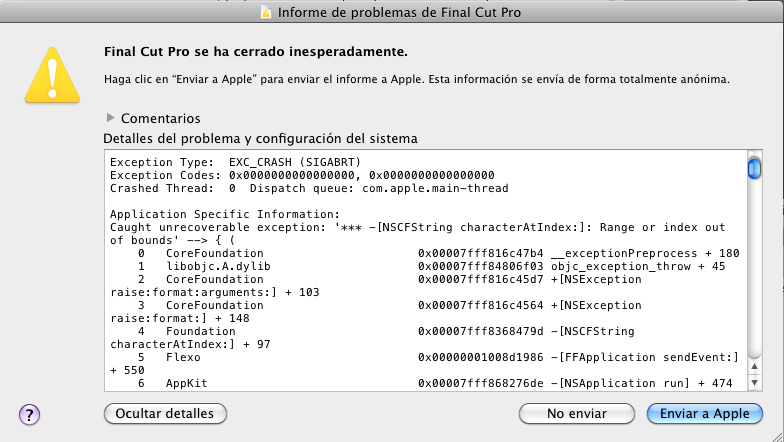Open help with the question mark button
Image resolution: width=784 pixels, height=442 pixels.
[x=29, y=413]
